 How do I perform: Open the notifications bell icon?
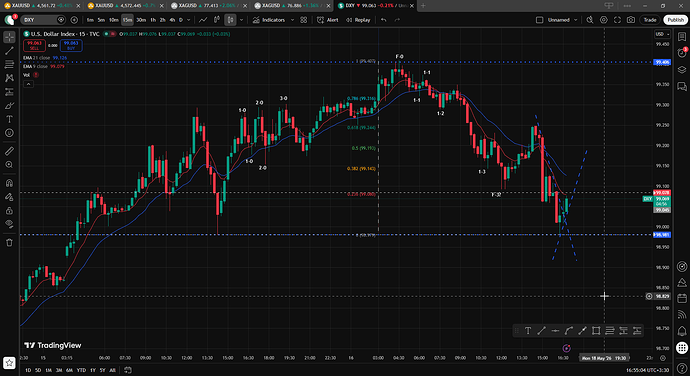682,331
